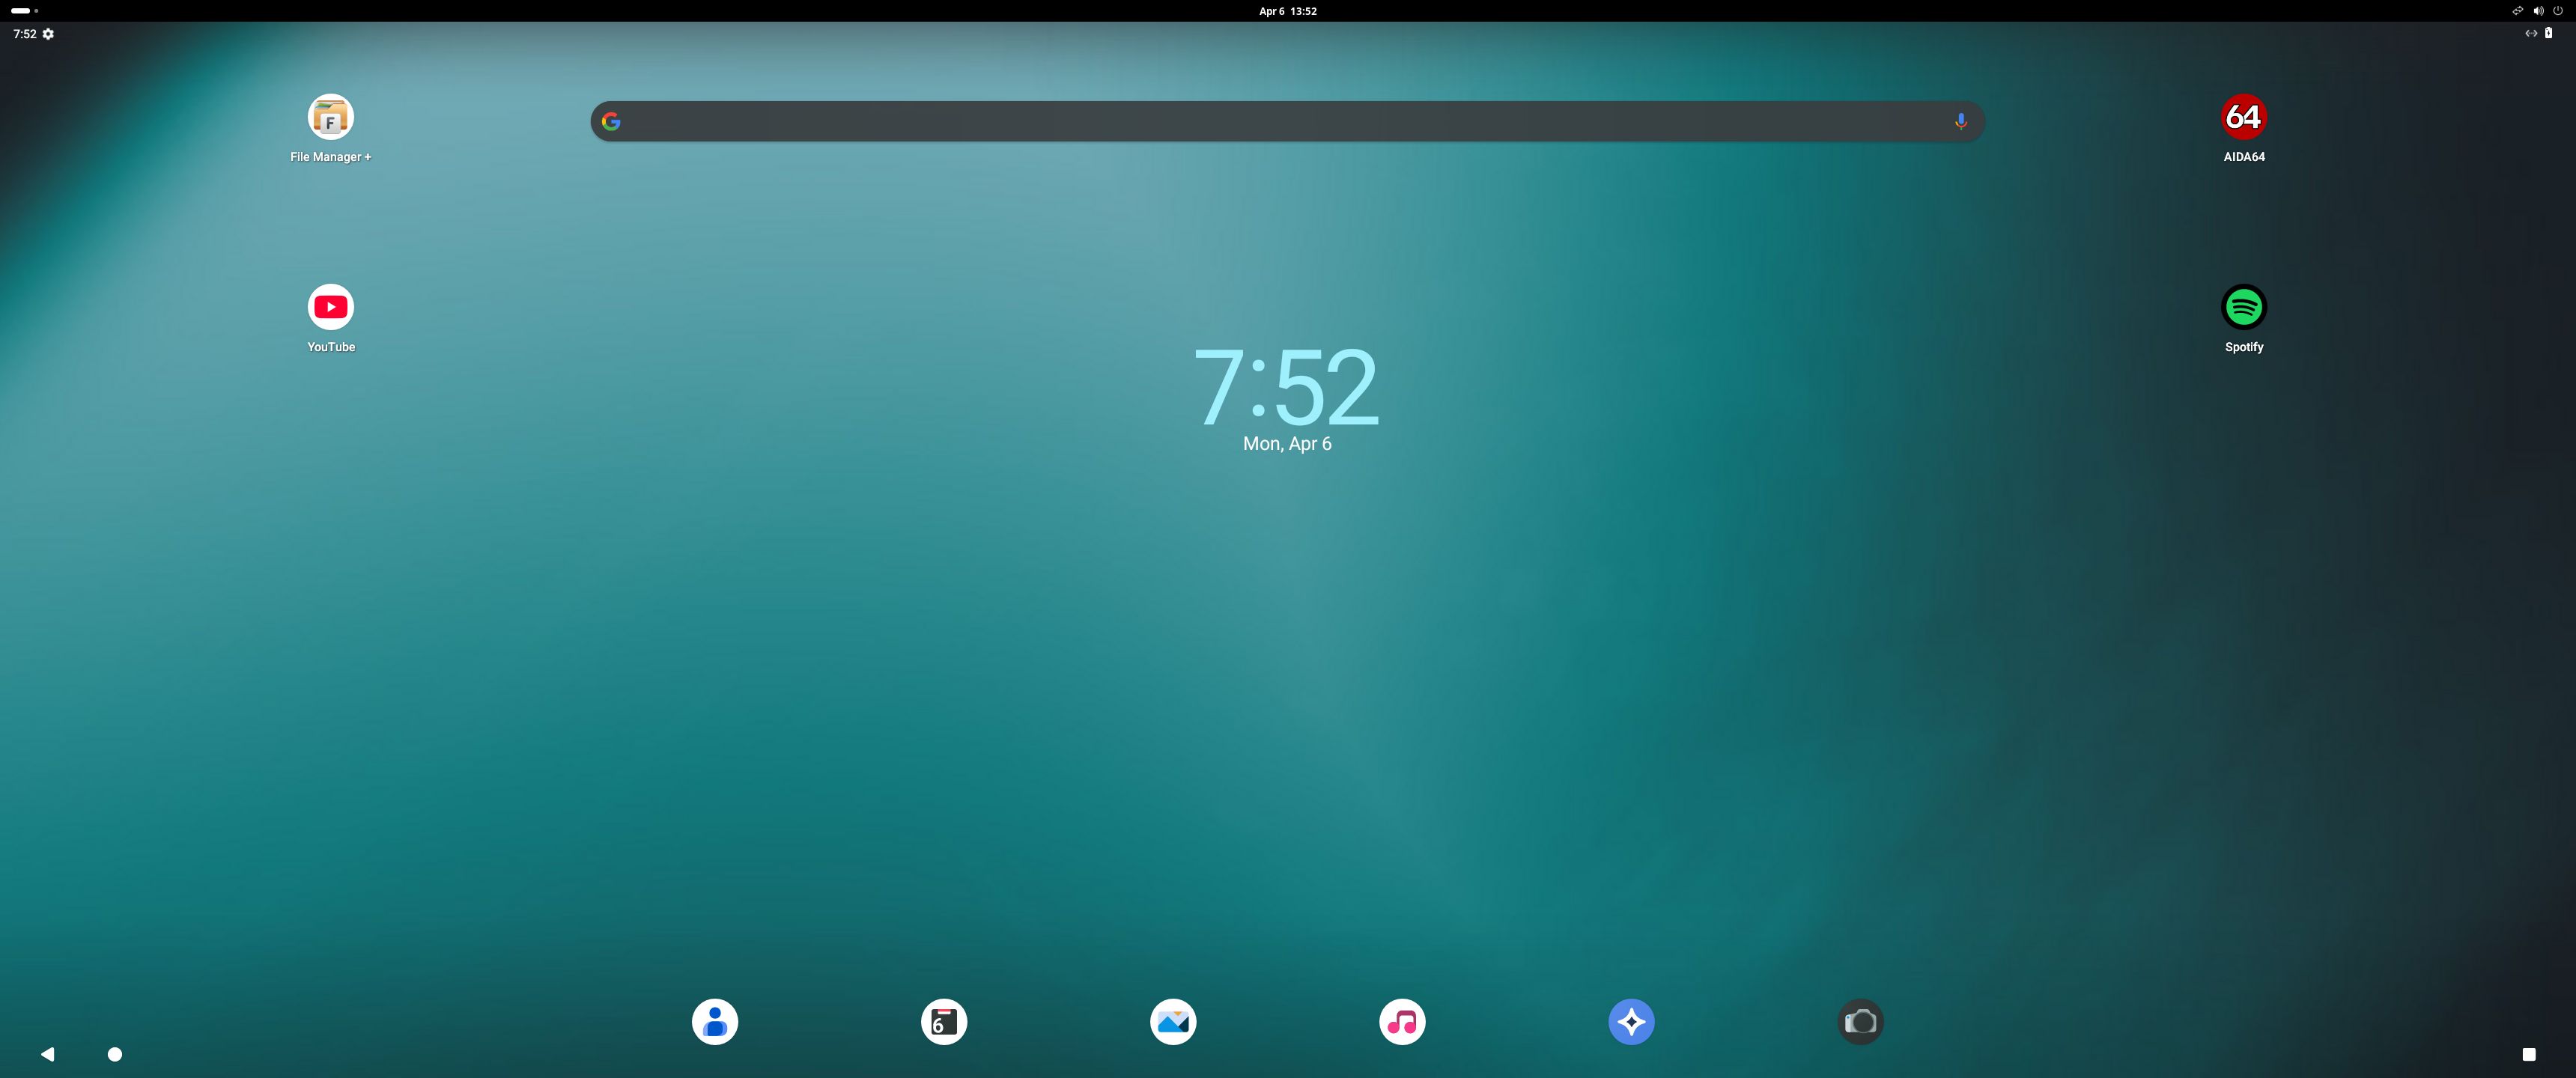Click the settings gear in status bar
Viewport: 2576px width, 1078px height.
click(48, 34)
